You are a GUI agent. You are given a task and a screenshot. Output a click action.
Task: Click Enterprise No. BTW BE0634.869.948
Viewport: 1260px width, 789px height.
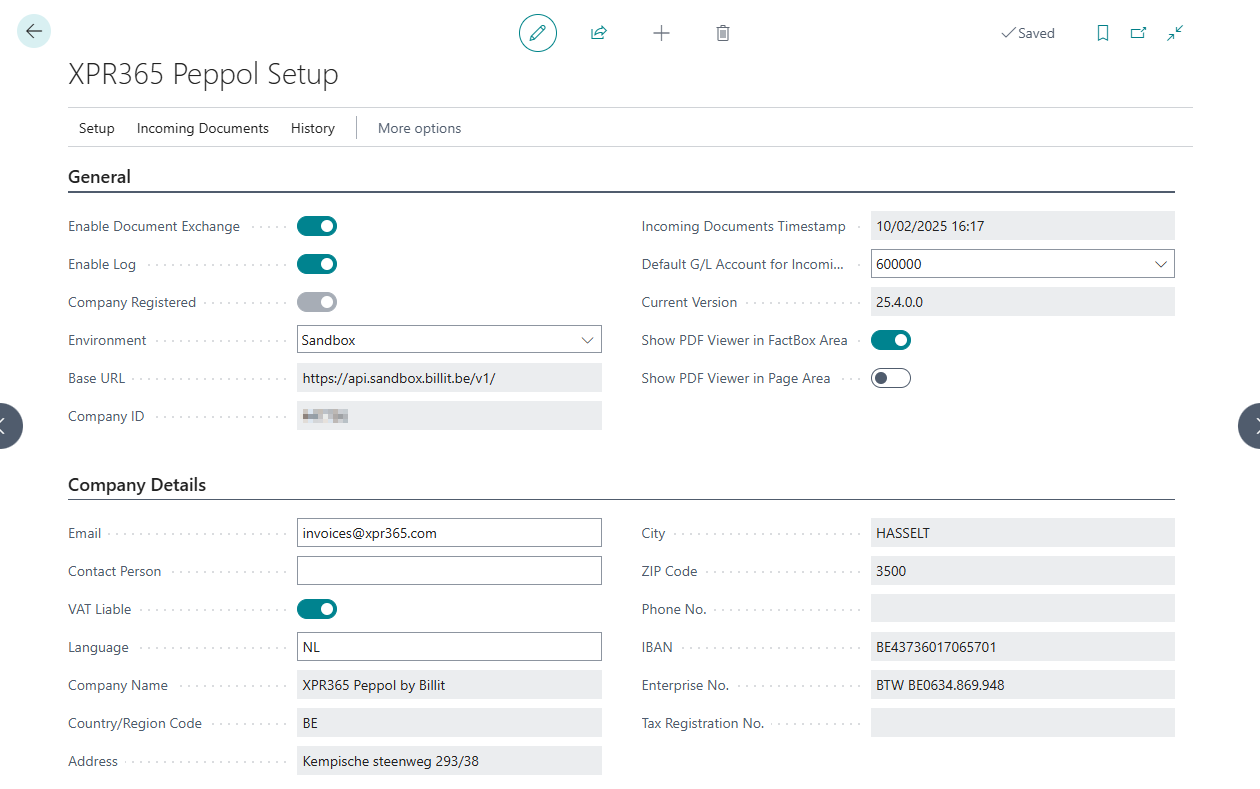(1022, 685)
